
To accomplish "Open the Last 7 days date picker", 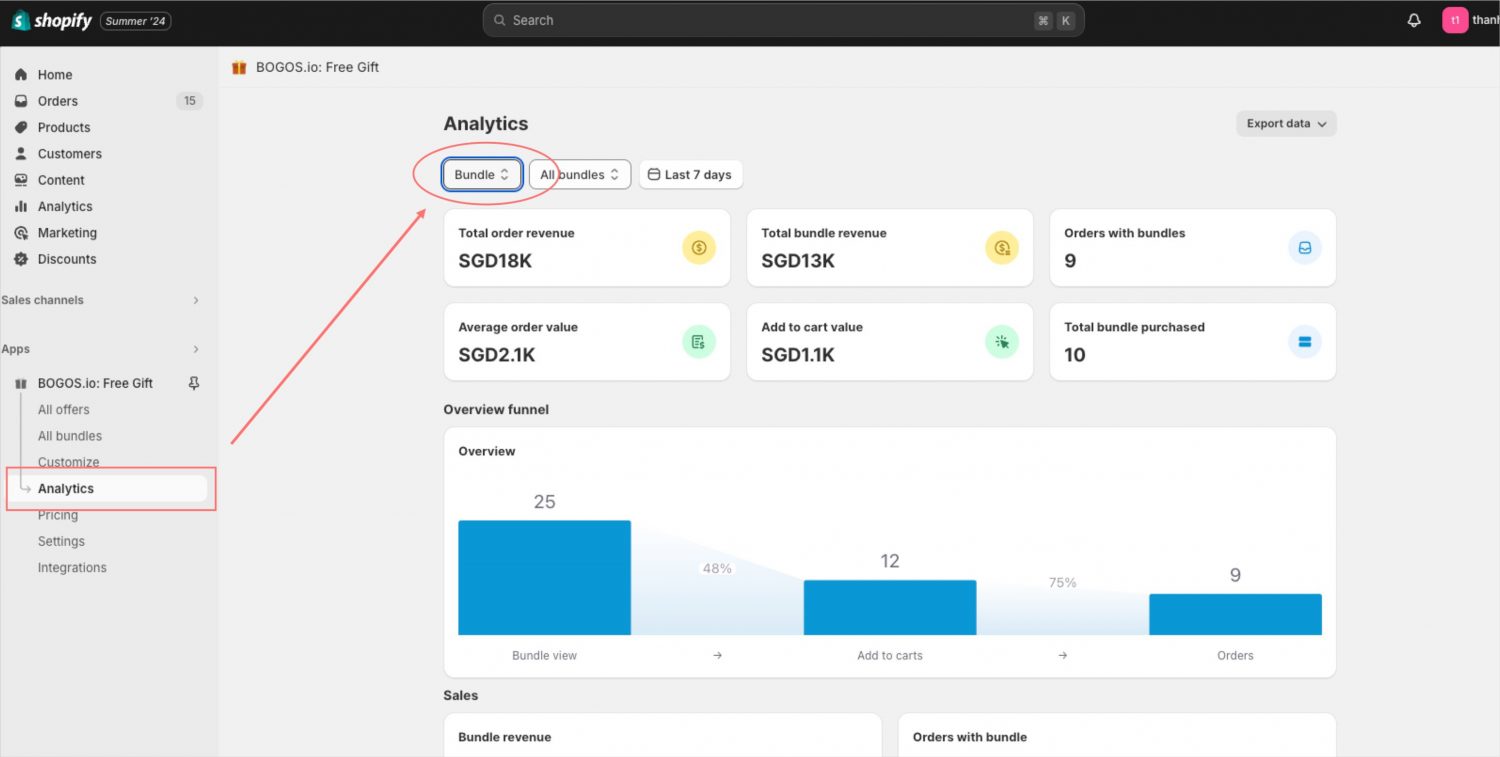I will [690, 173].
